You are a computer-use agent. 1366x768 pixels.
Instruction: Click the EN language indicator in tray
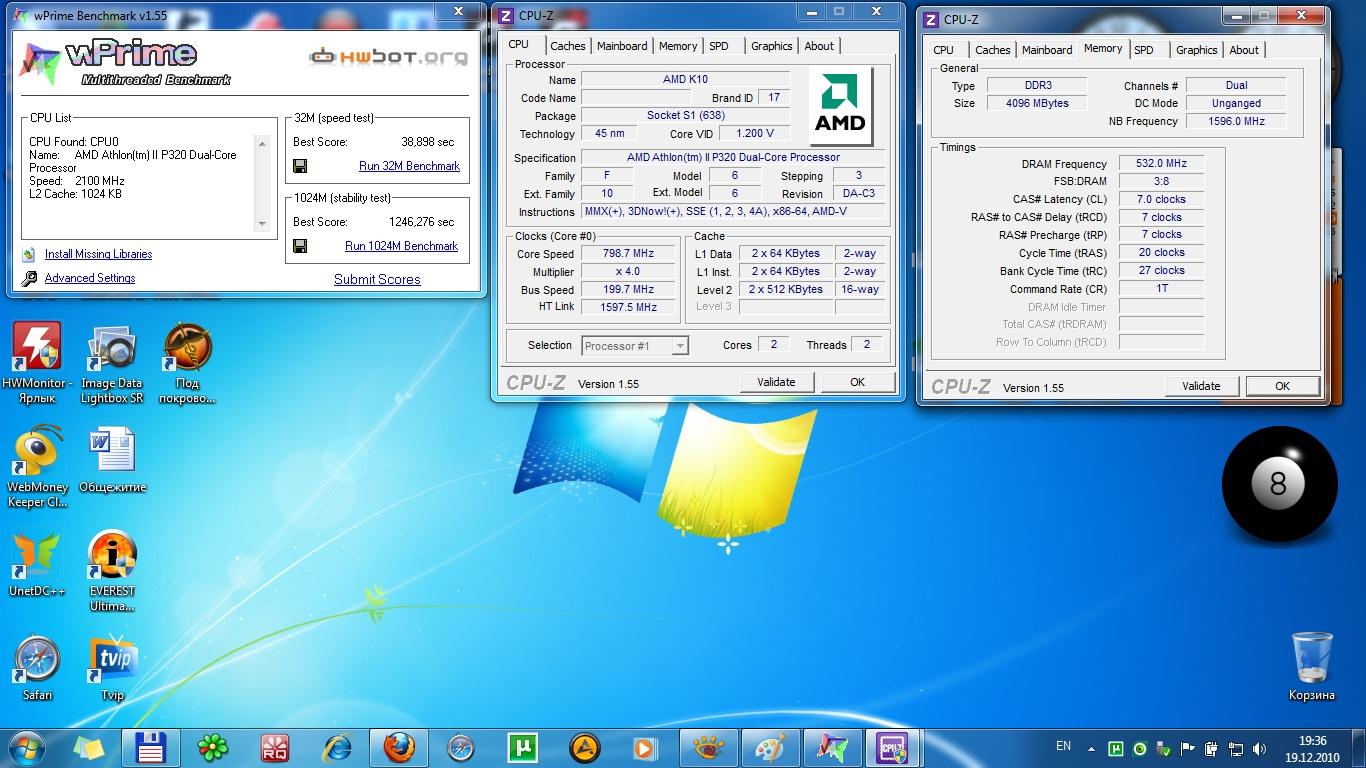(x=1063, y=746)
